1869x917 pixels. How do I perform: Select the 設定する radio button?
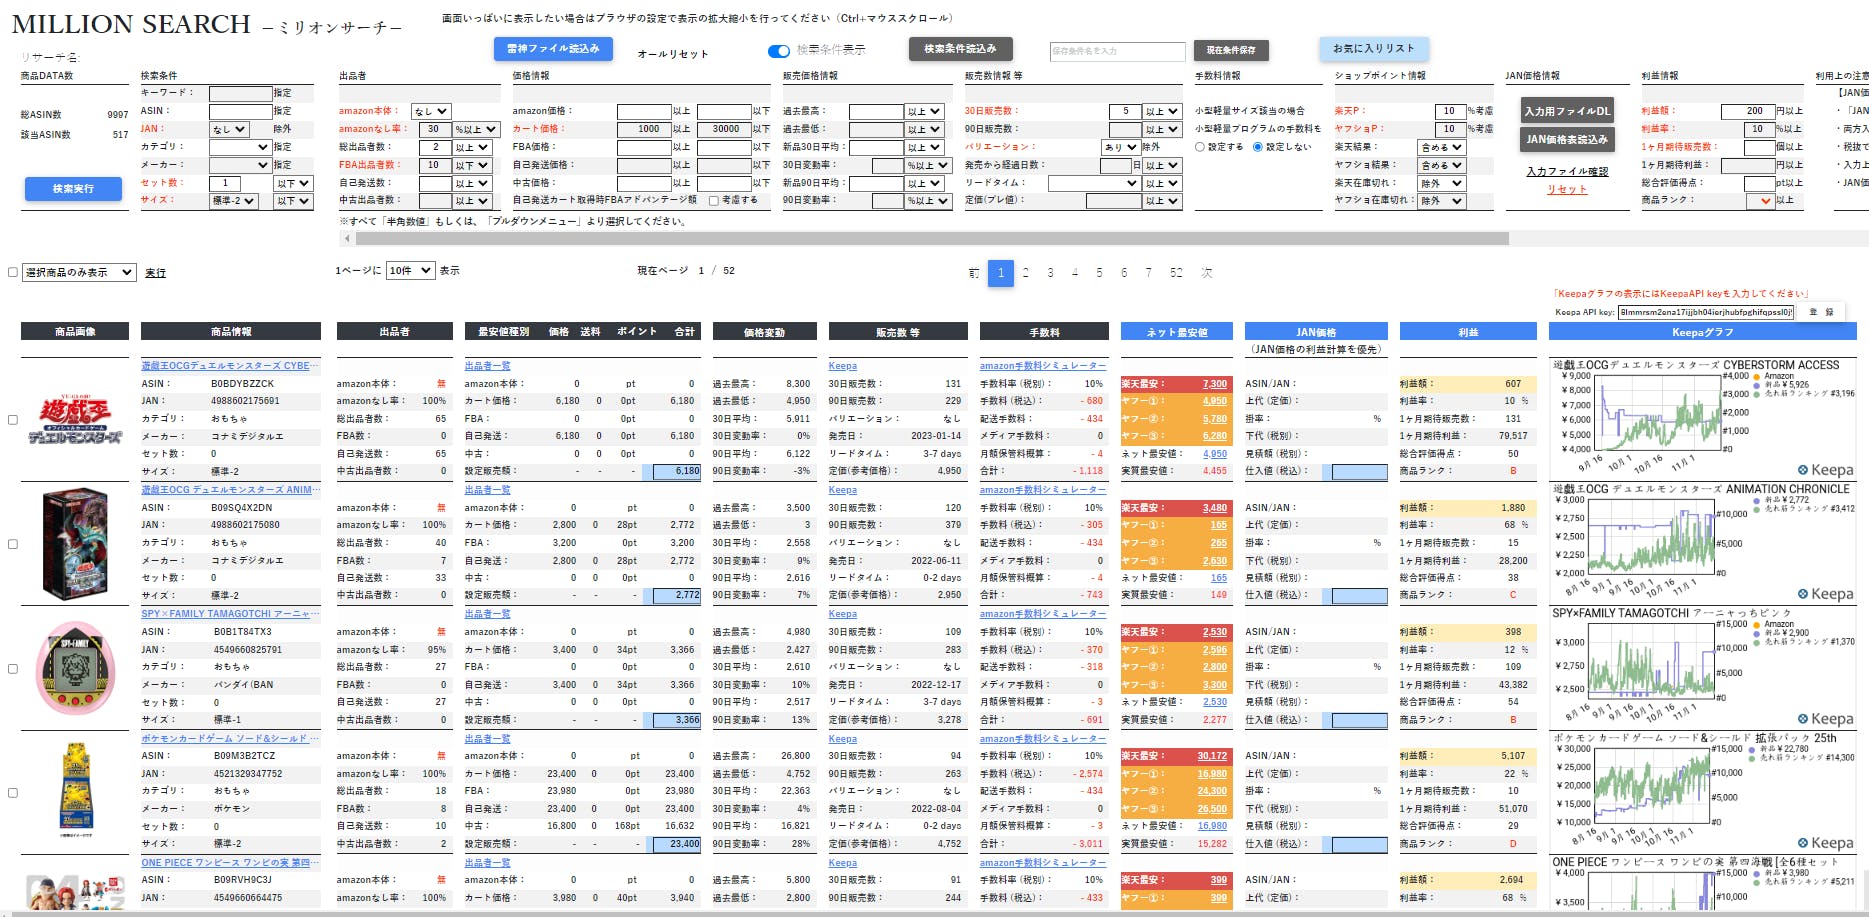tap(1200, 147)
